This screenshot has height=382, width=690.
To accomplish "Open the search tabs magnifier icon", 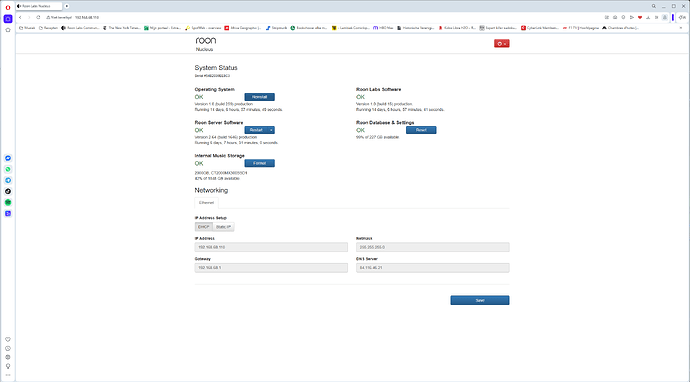I will pyautogui.click(x=653, y=6).
